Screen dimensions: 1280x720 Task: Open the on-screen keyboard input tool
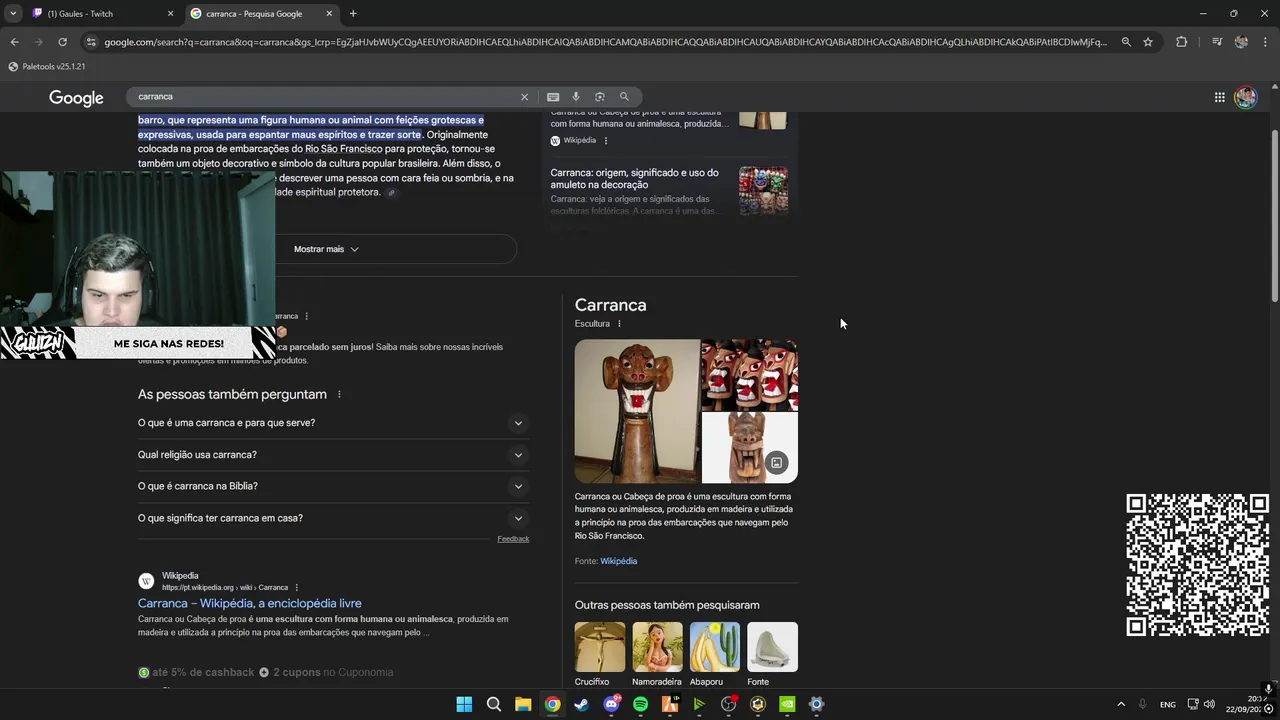coord(553,97)
